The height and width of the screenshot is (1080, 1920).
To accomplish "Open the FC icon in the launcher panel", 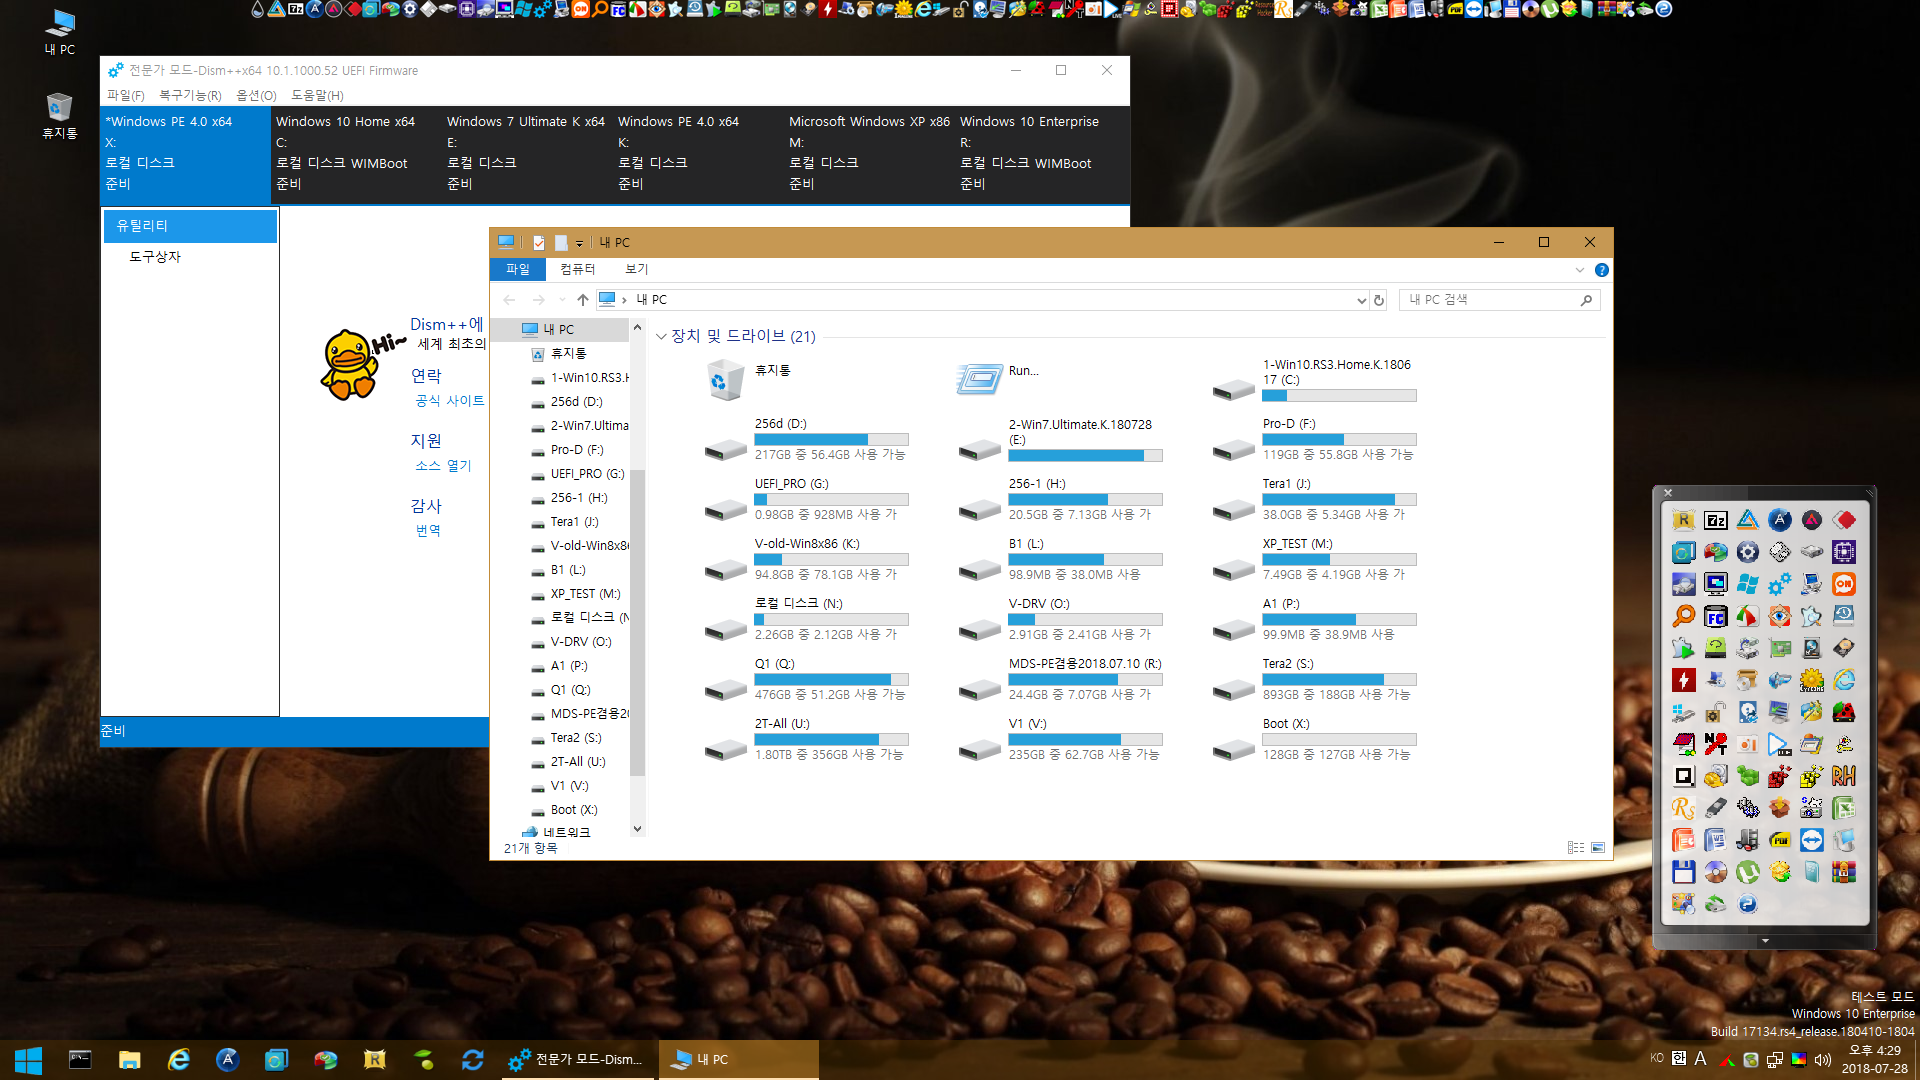I will click(1715, 616).
